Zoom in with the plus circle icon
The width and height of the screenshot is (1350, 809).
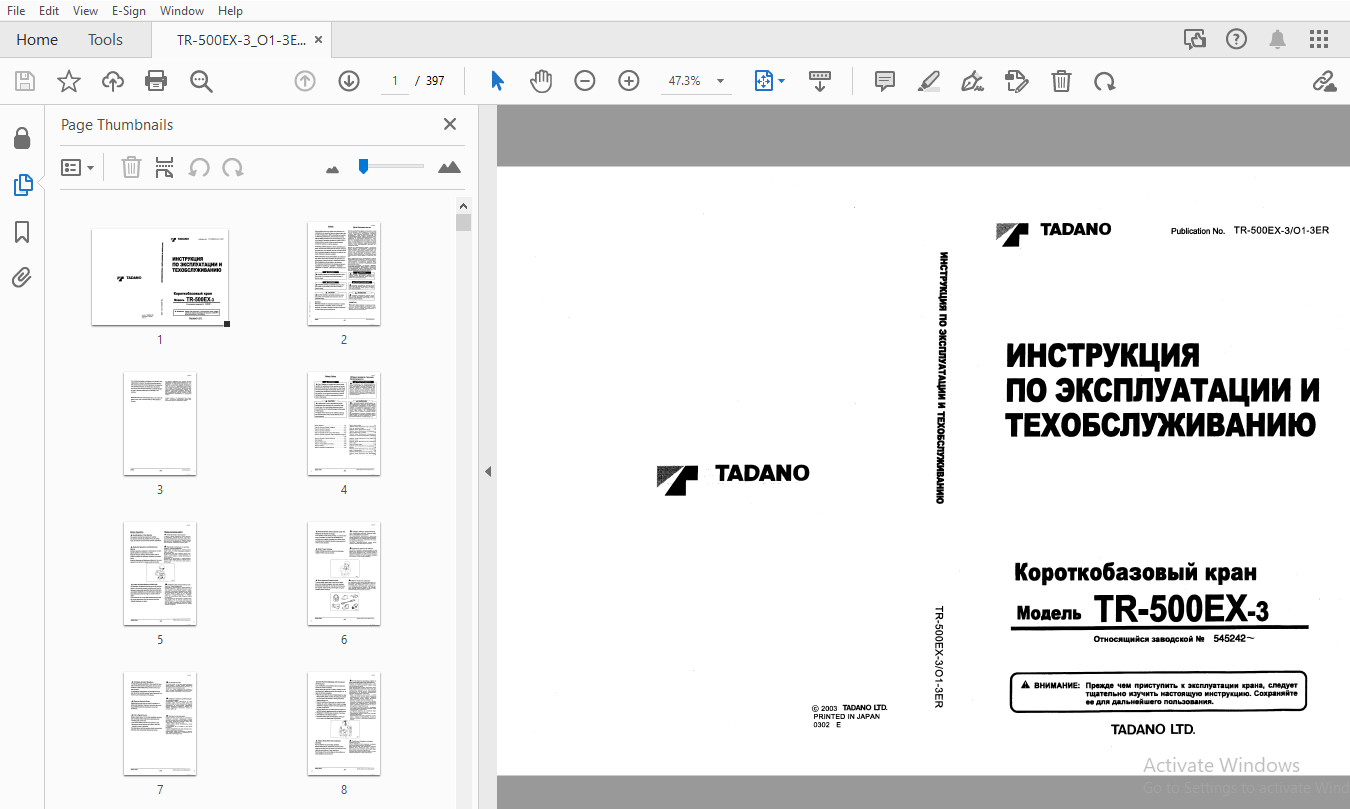[629, 81]
